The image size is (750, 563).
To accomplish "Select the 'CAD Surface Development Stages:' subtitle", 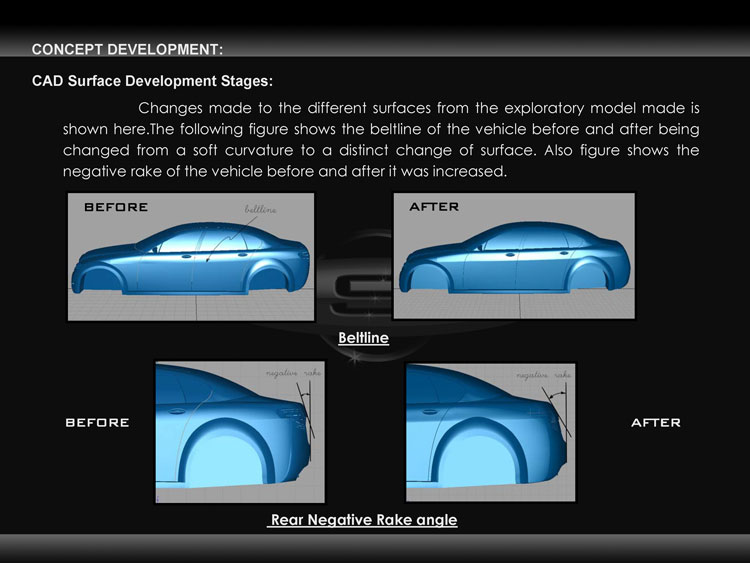I will [152, 81].
